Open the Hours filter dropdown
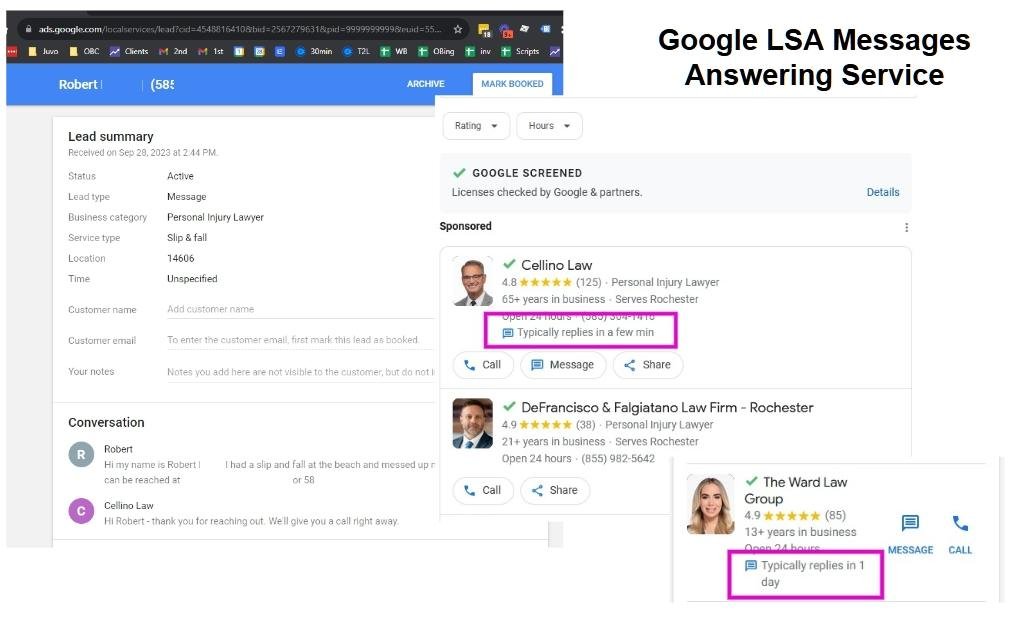1025x623 pixels. coord(549,126)
